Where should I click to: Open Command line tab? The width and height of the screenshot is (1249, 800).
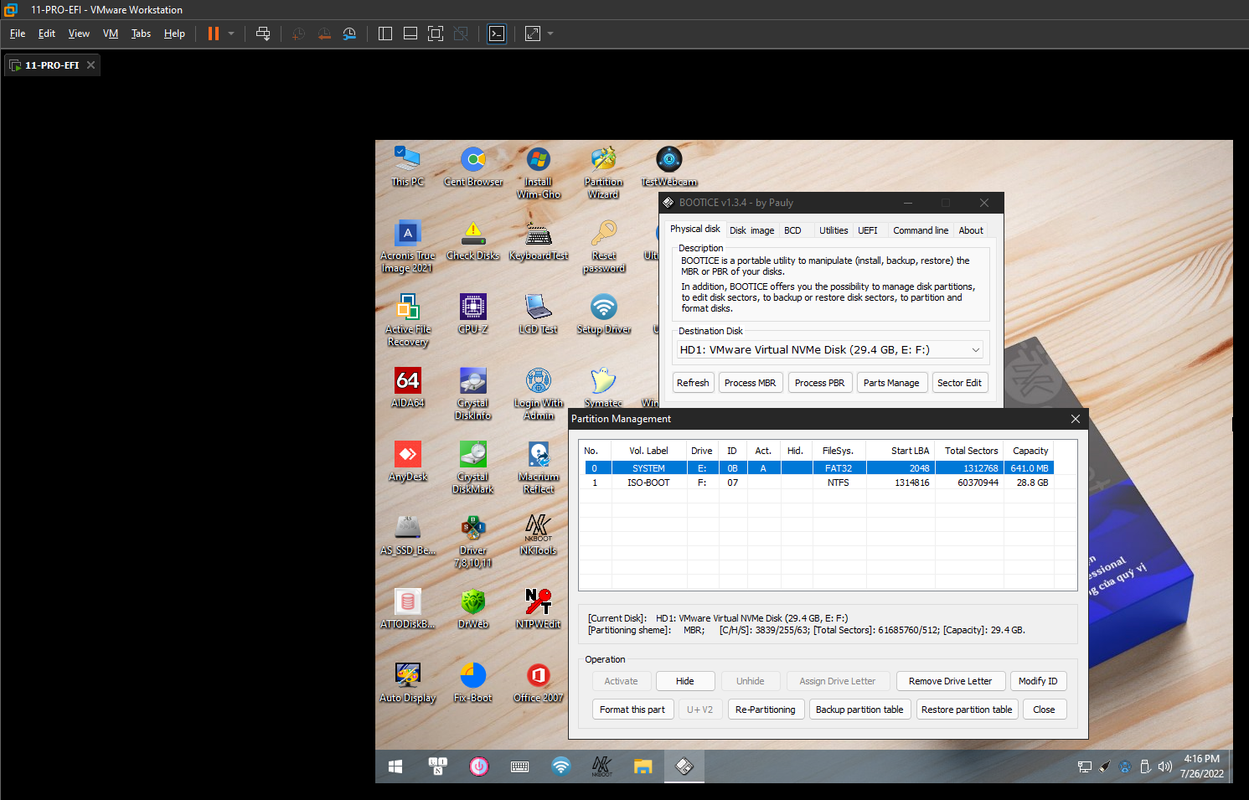pyautogui.click(x=920, y=230)
